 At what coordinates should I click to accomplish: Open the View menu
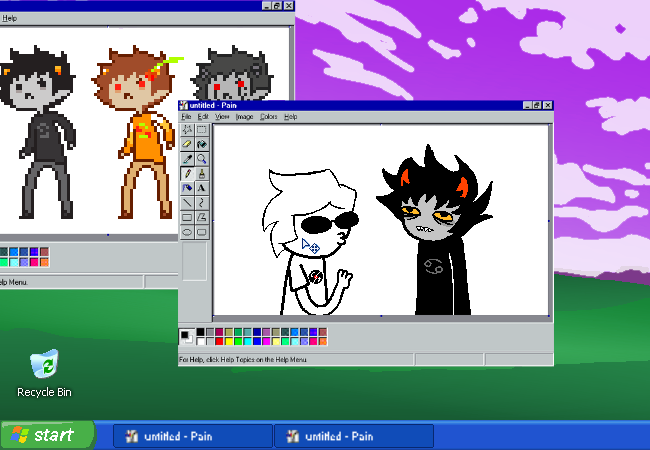(x=222, y=117)
